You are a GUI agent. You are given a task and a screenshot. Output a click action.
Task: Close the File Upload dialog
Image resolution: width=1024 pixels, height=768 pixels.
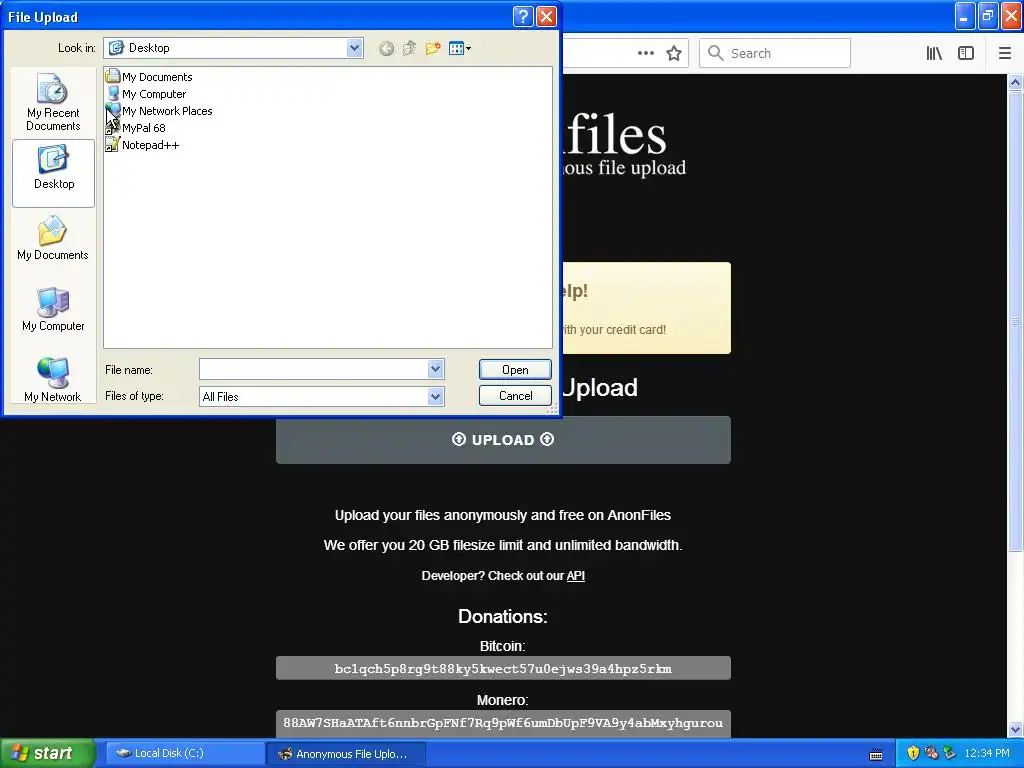(546, 16)
